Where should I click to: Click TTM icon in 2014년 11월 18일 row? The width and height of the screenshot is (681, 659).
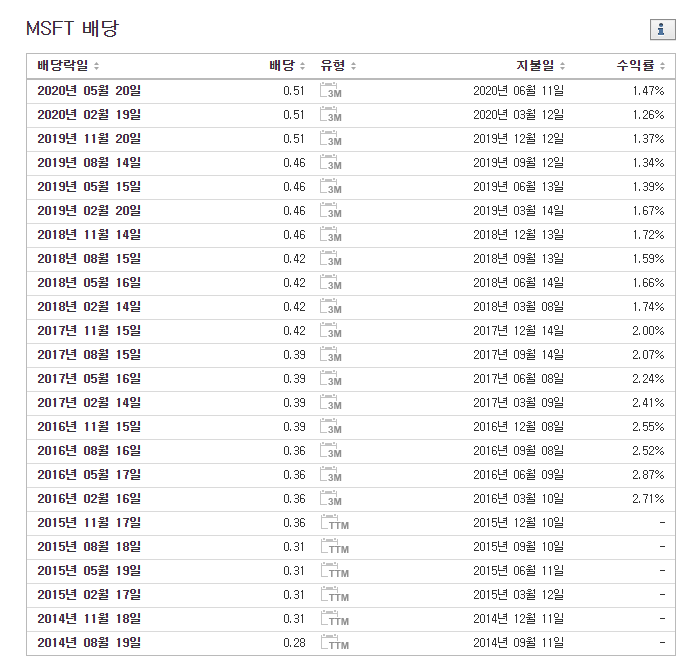click(335, 619)
